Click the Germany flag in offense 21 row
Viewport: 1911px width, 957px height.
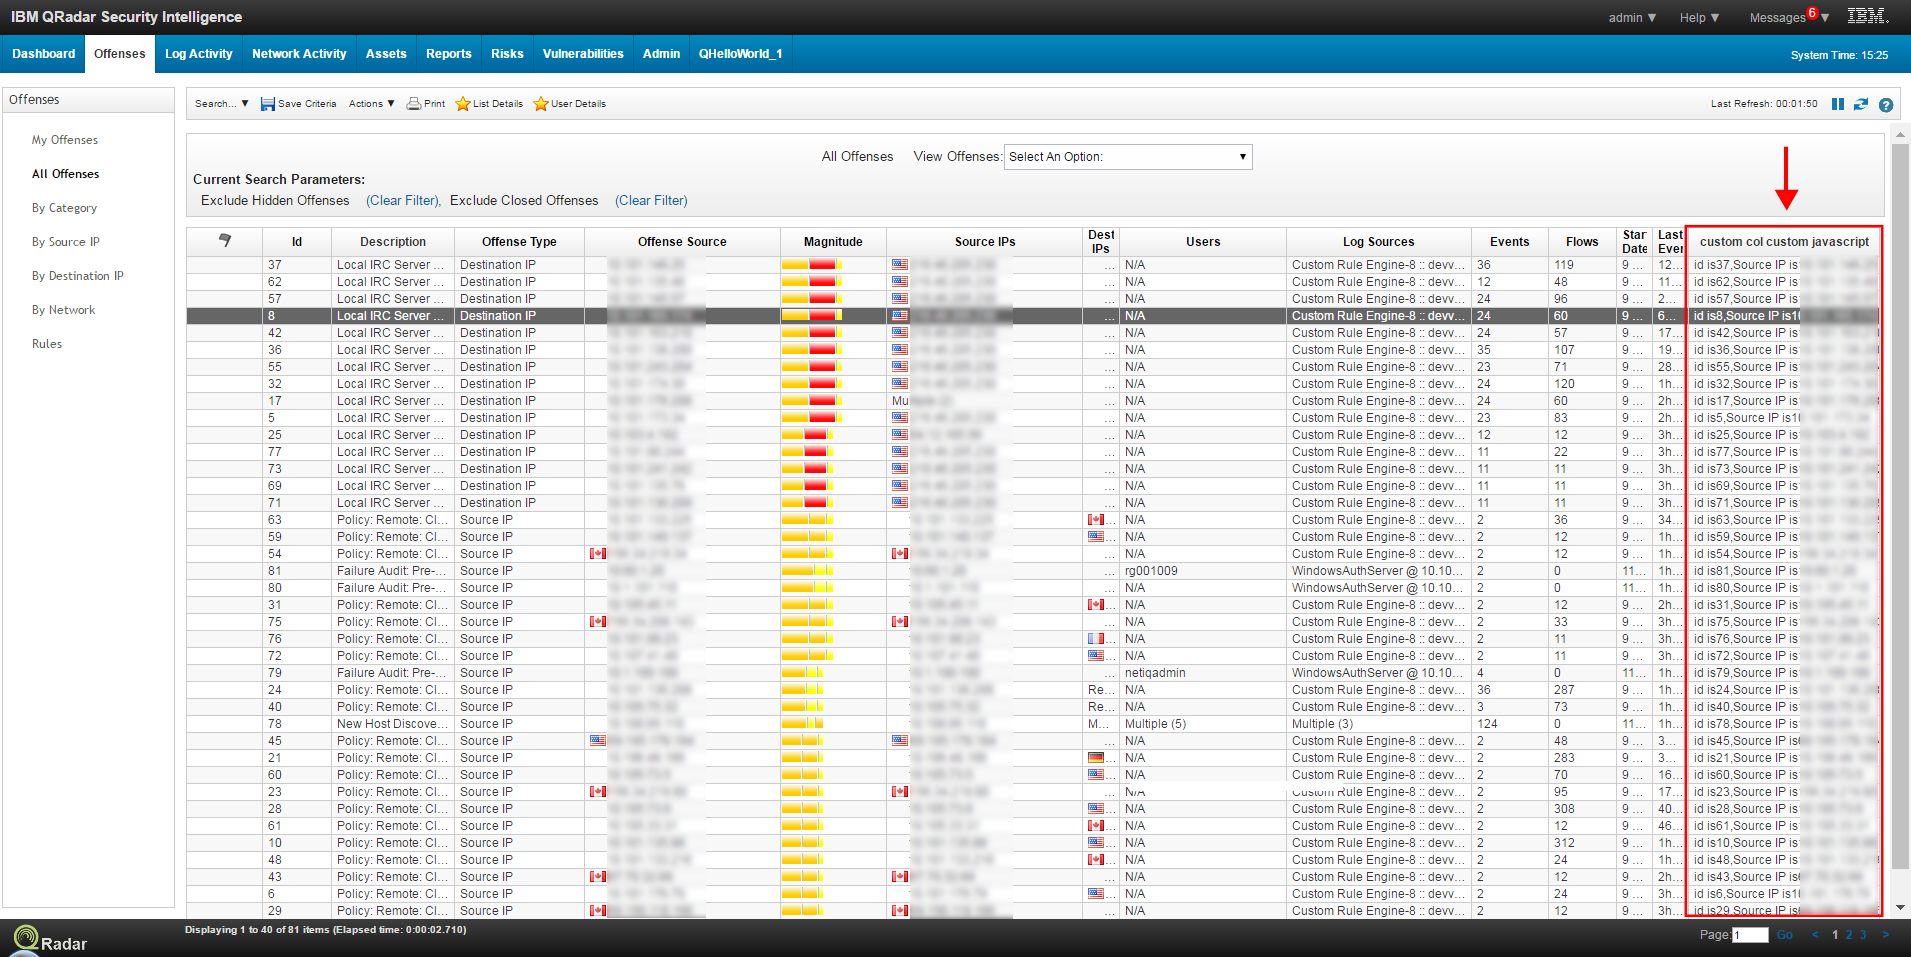(1096, 758)
